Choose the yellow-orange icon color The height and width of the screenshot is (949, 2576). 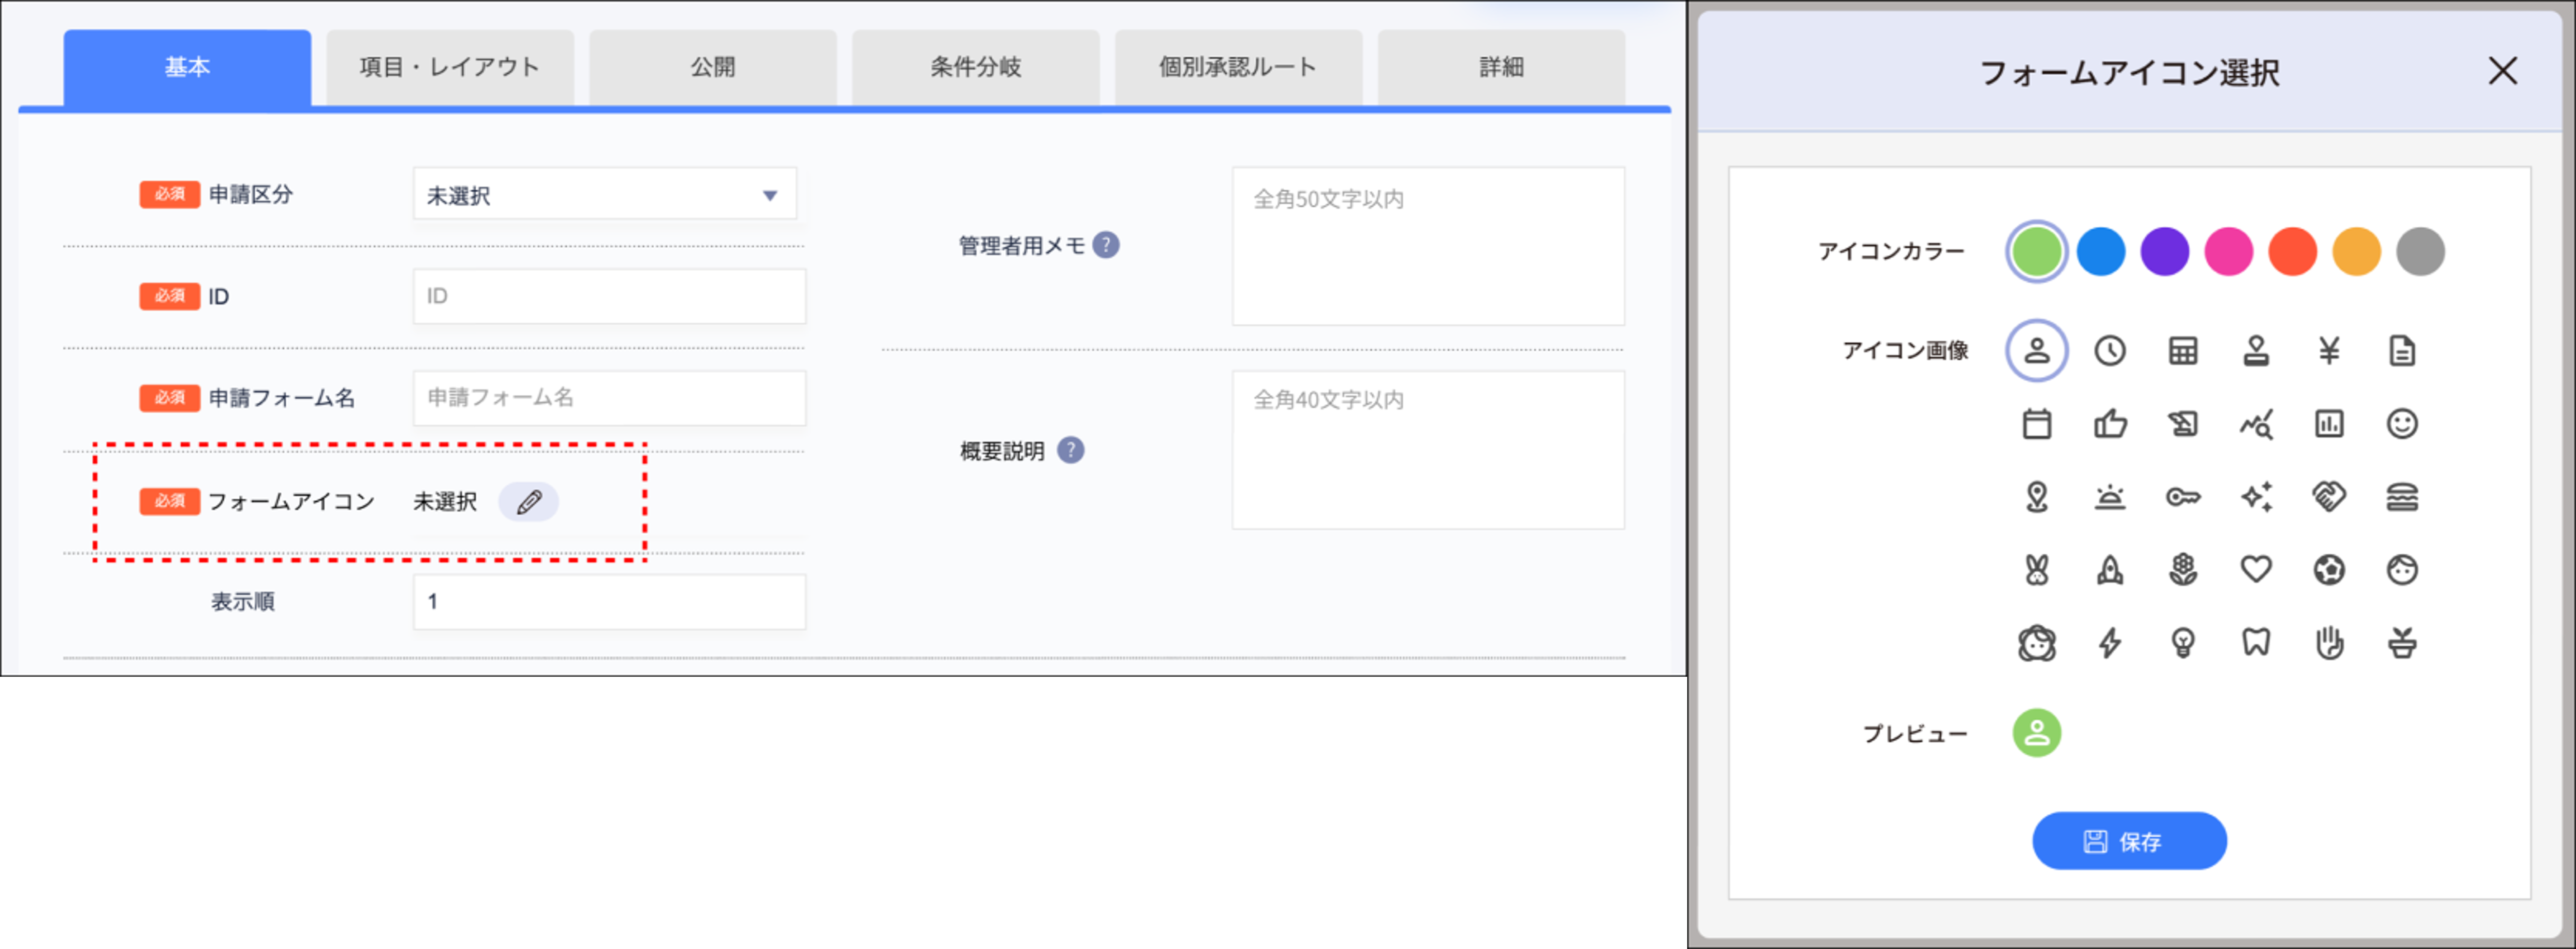[2357, 251]
